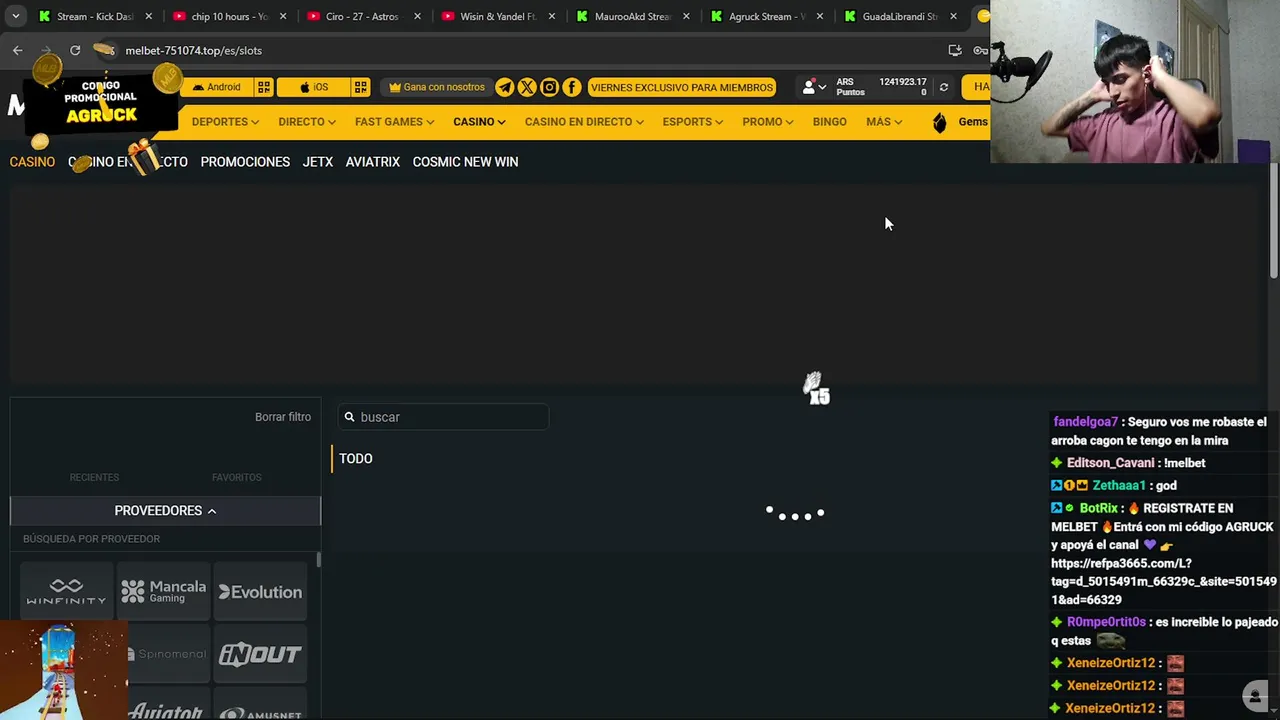Download the Android app button
1280x720 pixels.
[217, 87]
